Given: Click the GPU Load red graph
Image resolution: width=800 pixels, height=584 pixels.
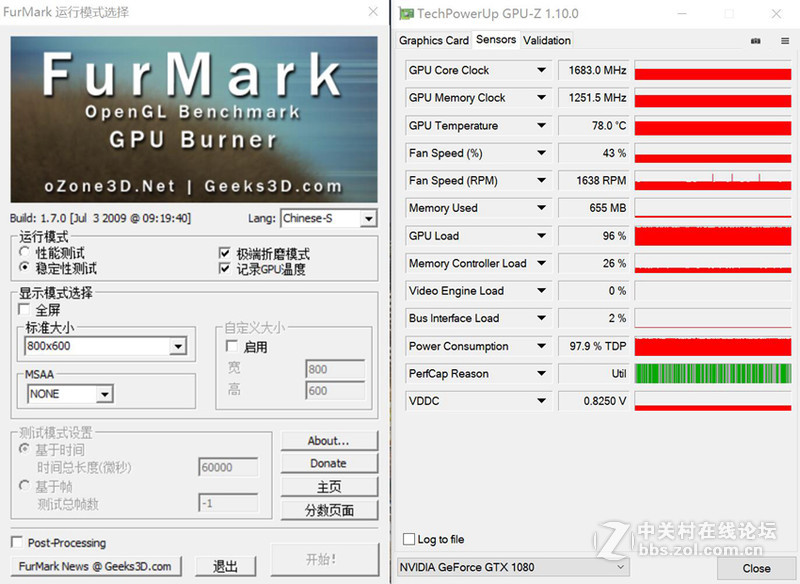Looking at the screenshot, I should [713, 236].
